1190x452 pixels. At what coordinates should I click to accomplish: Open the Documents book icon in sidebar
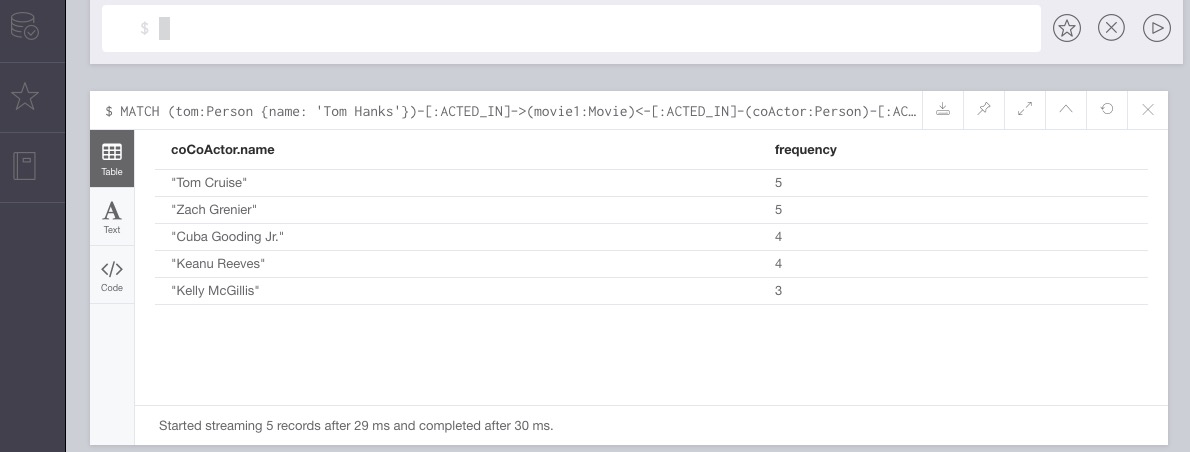pos(25,165)
